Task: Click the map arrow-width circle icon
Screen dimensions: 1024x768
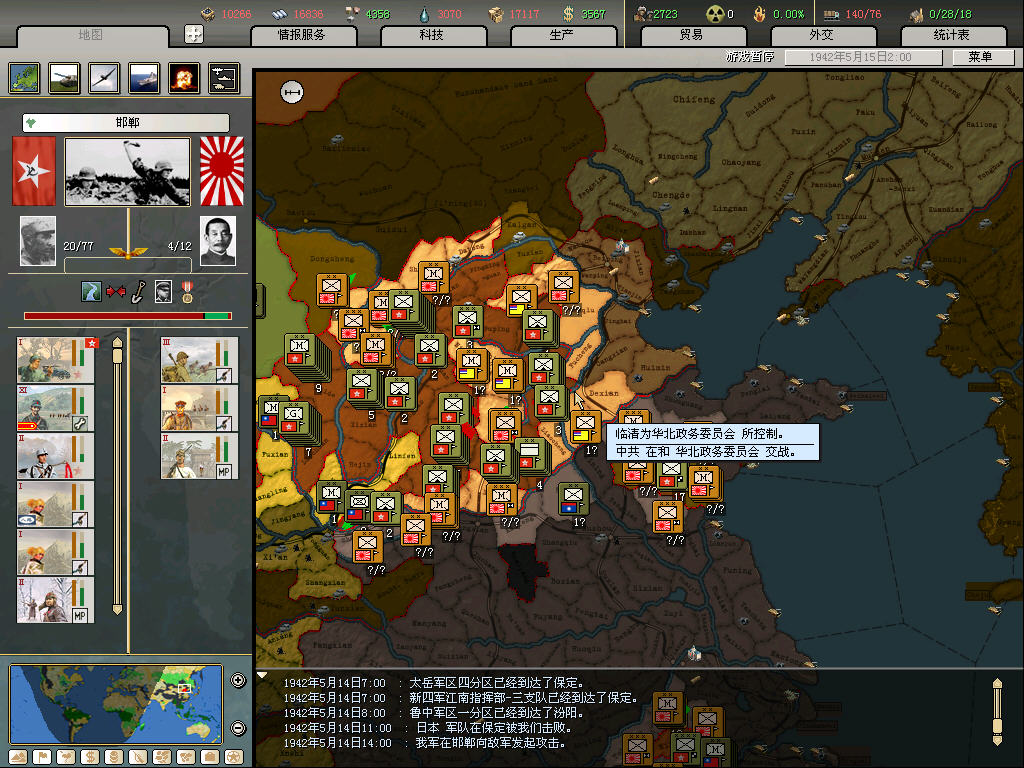Action: pos(292,92)
